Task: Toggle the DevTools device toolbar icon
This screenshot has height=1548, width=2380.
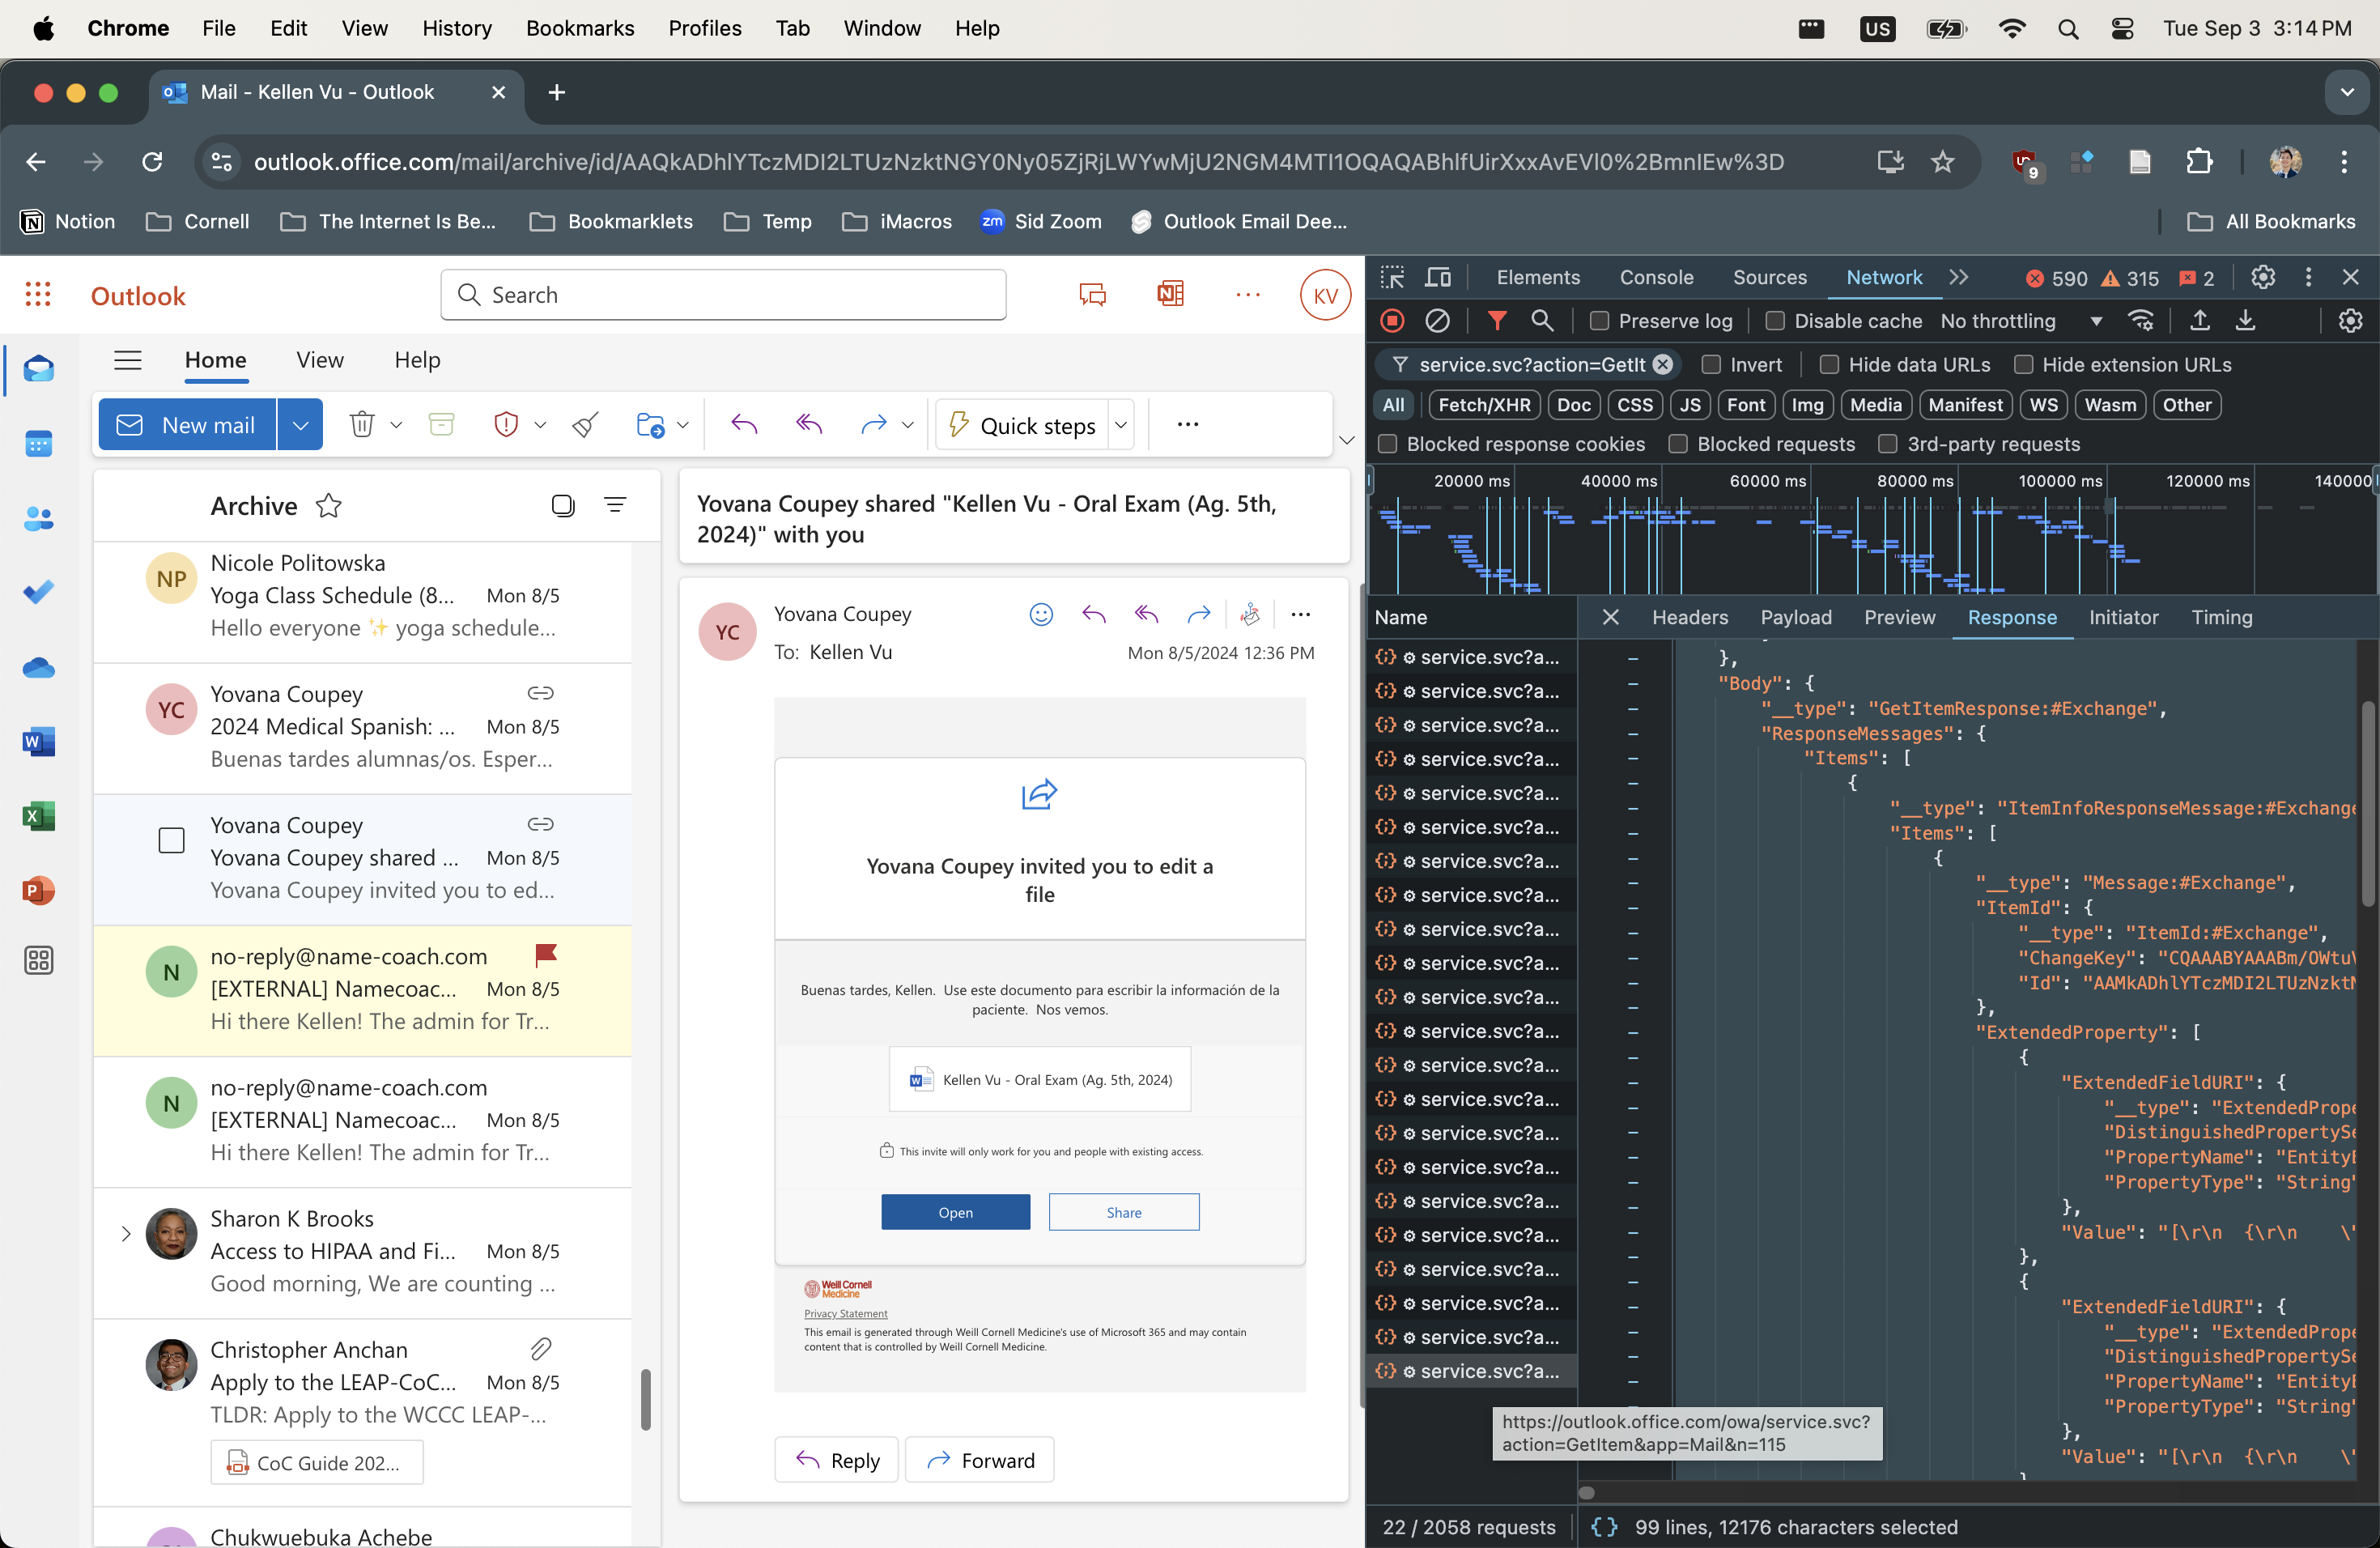Action: (x=1438, y=278)
